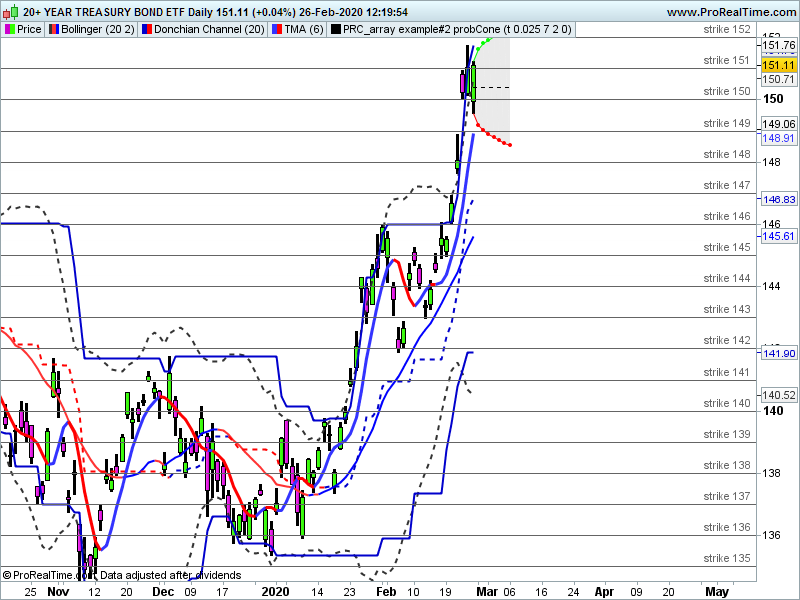
Task: Click the bold 150 price axis value
Action: pos(773,99)
